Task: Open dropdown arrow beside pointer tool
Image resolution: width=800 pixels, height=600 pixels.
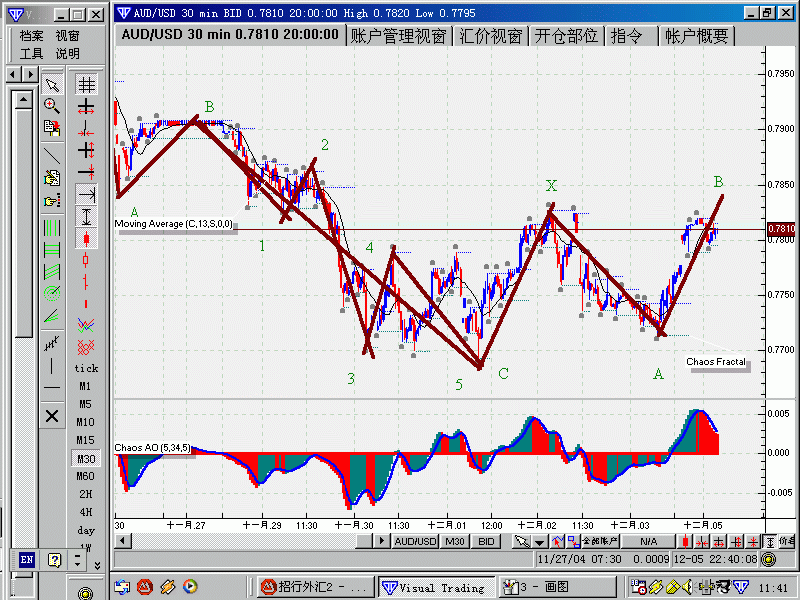Action: tap(539, 542)
